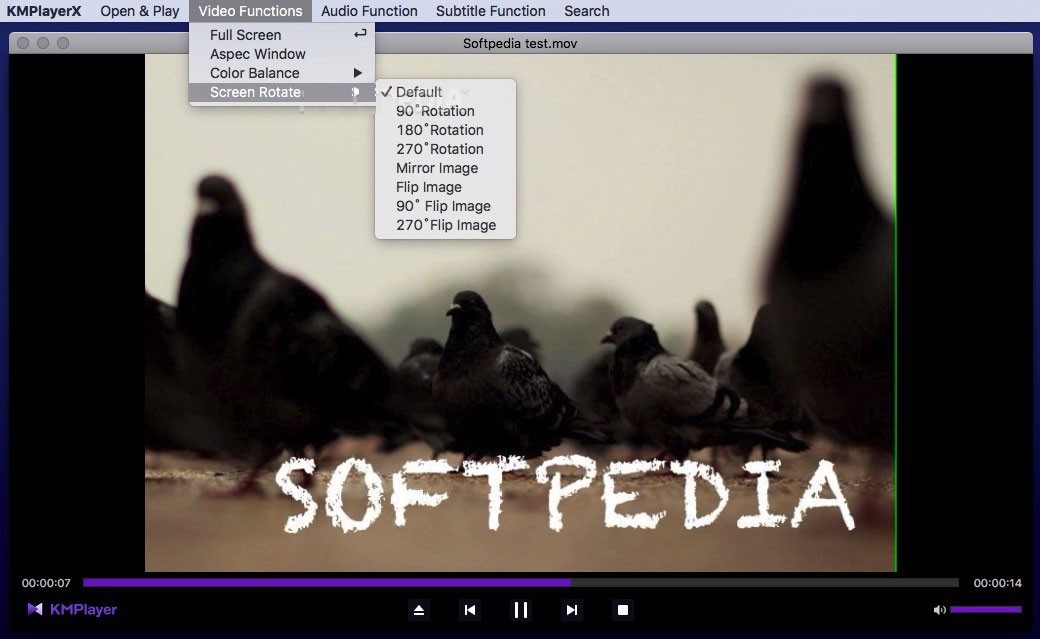Seek in the purple progress bar
Viewport: 1040px width, 639px height.
pos(520,583)
